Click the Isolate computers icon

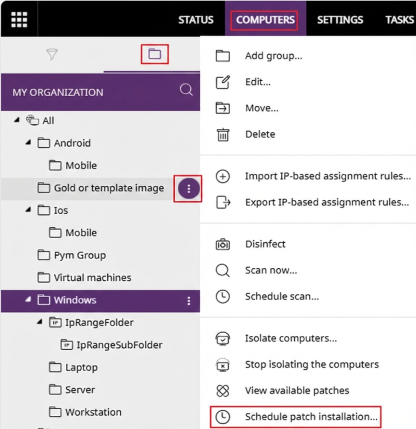[223, 338]
